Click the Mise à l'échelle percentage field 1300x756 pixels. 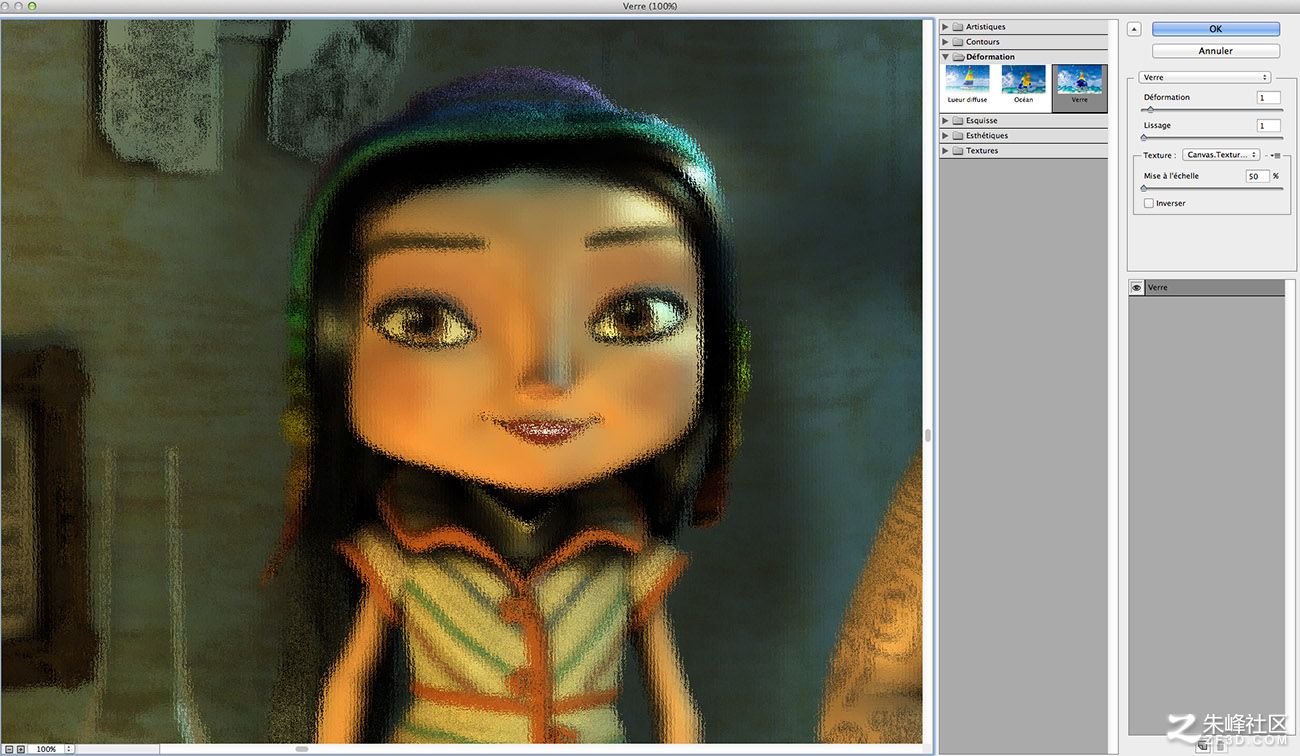click(1257, 176)
